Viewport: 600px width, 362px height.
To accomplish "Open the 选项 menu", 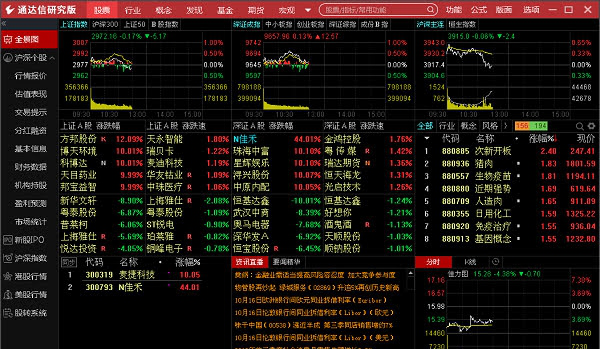I will coord(531,10).
